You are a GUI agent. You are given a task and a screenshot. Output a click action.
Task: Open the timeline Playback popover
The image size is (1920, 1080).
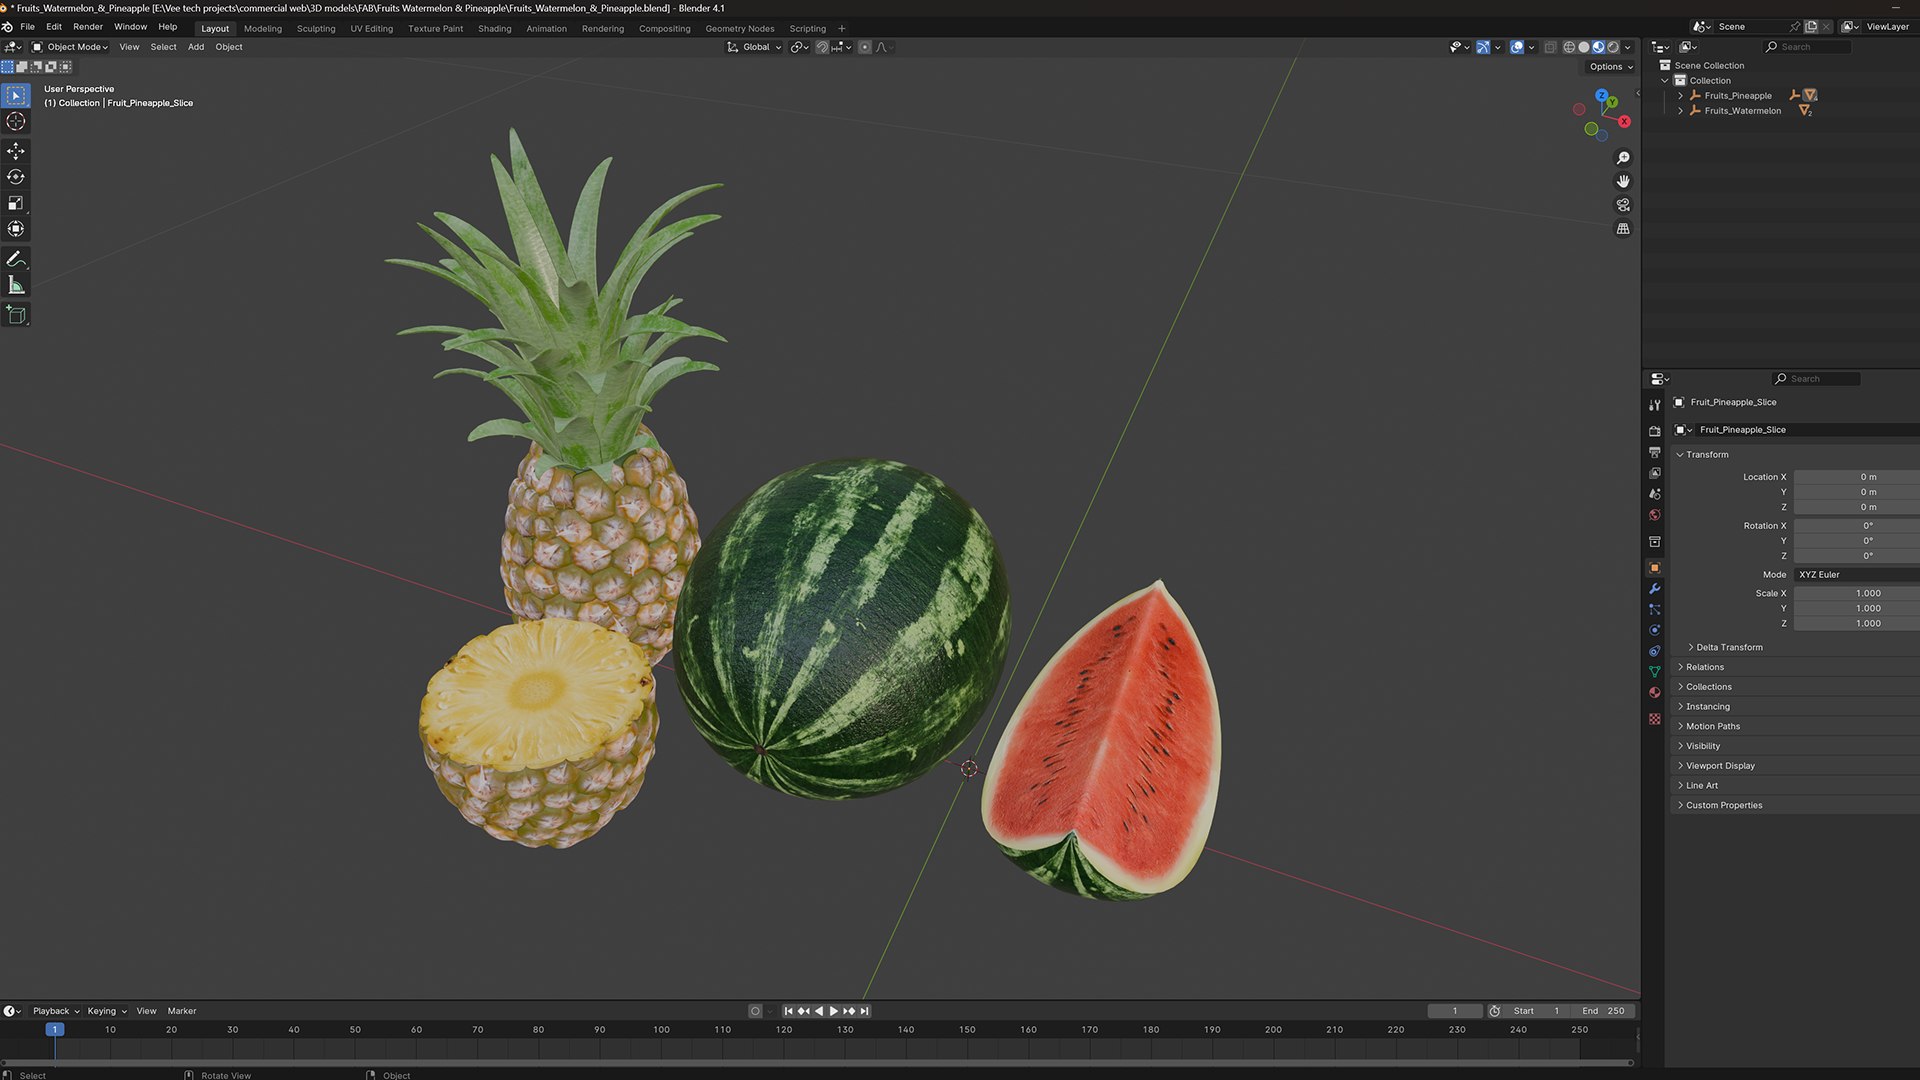point(56,1011)
